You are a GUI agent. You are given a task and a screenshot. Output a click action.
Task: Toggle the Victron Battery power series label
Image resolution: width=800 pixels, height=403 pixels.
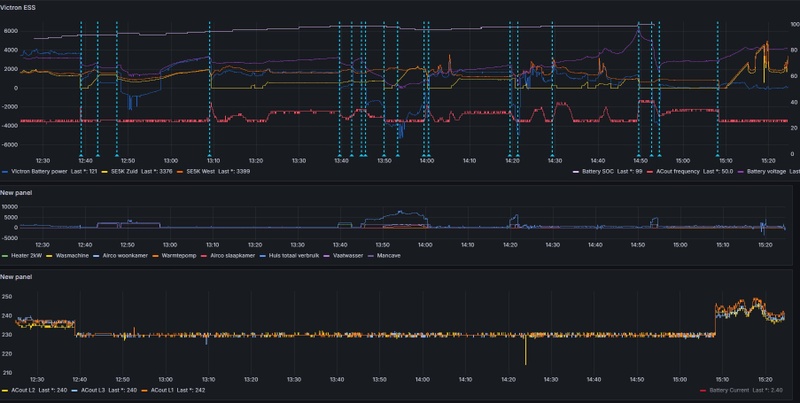[39, 172]
